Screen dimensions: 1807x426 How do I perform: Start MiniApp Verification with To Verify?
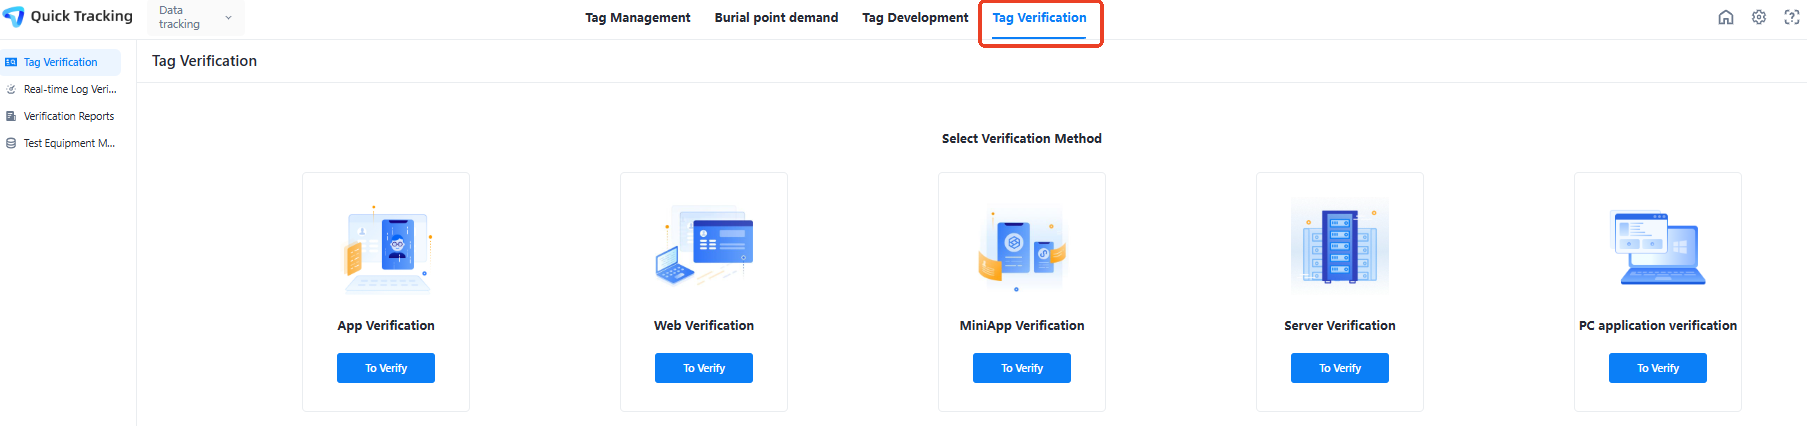coord(1021,368)
